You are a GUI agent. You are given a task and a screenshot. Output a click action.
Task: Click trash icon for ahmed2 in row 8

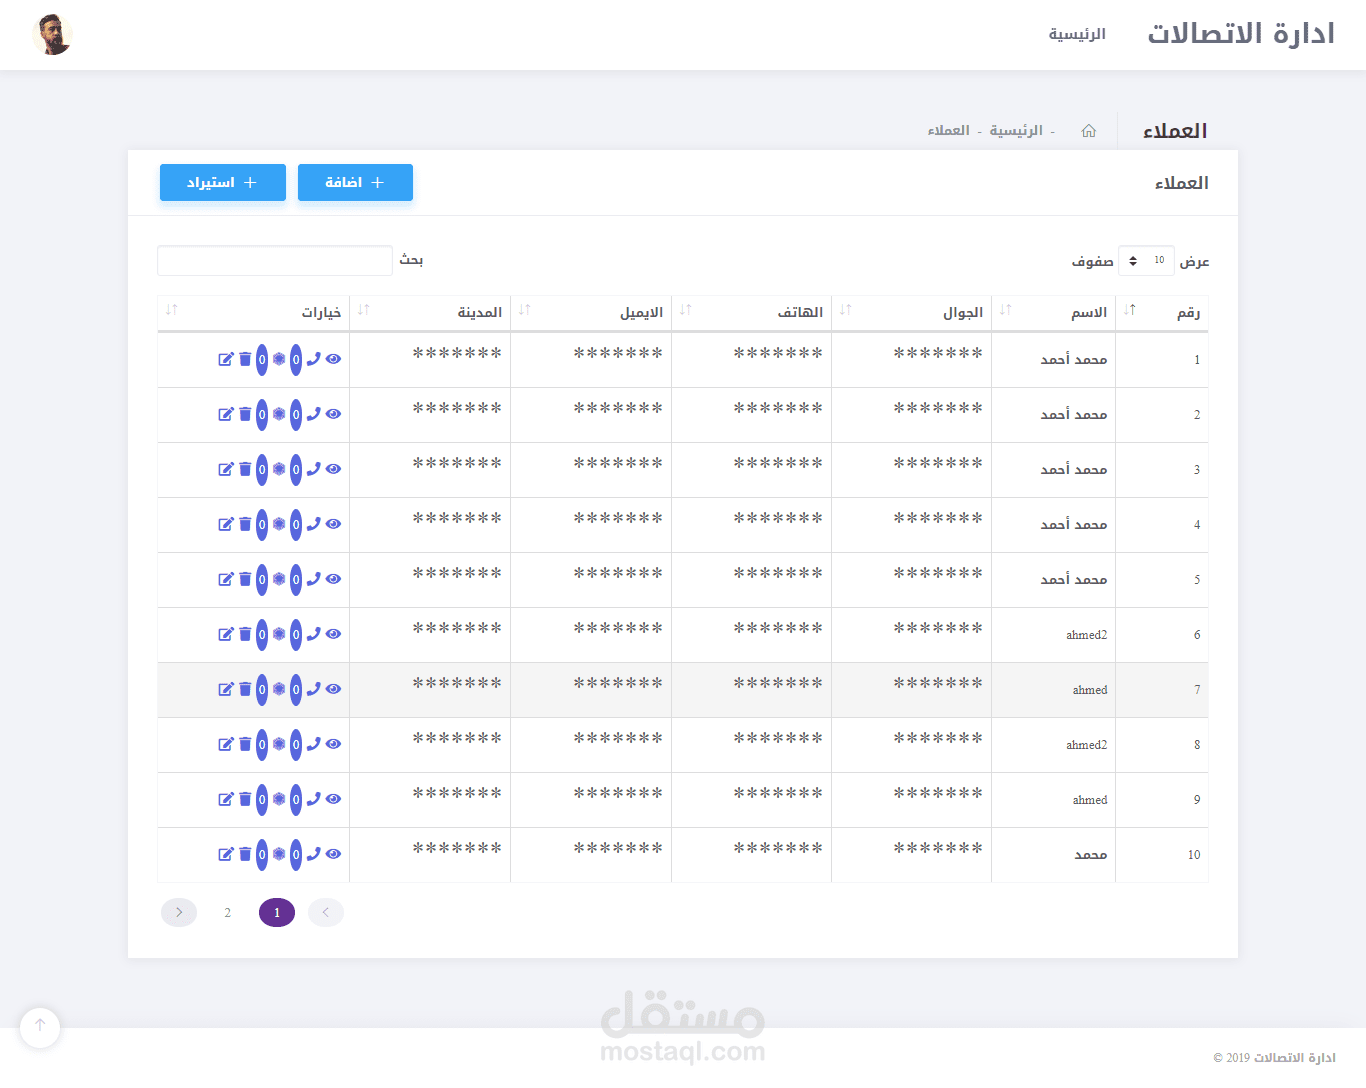point(245,744)
